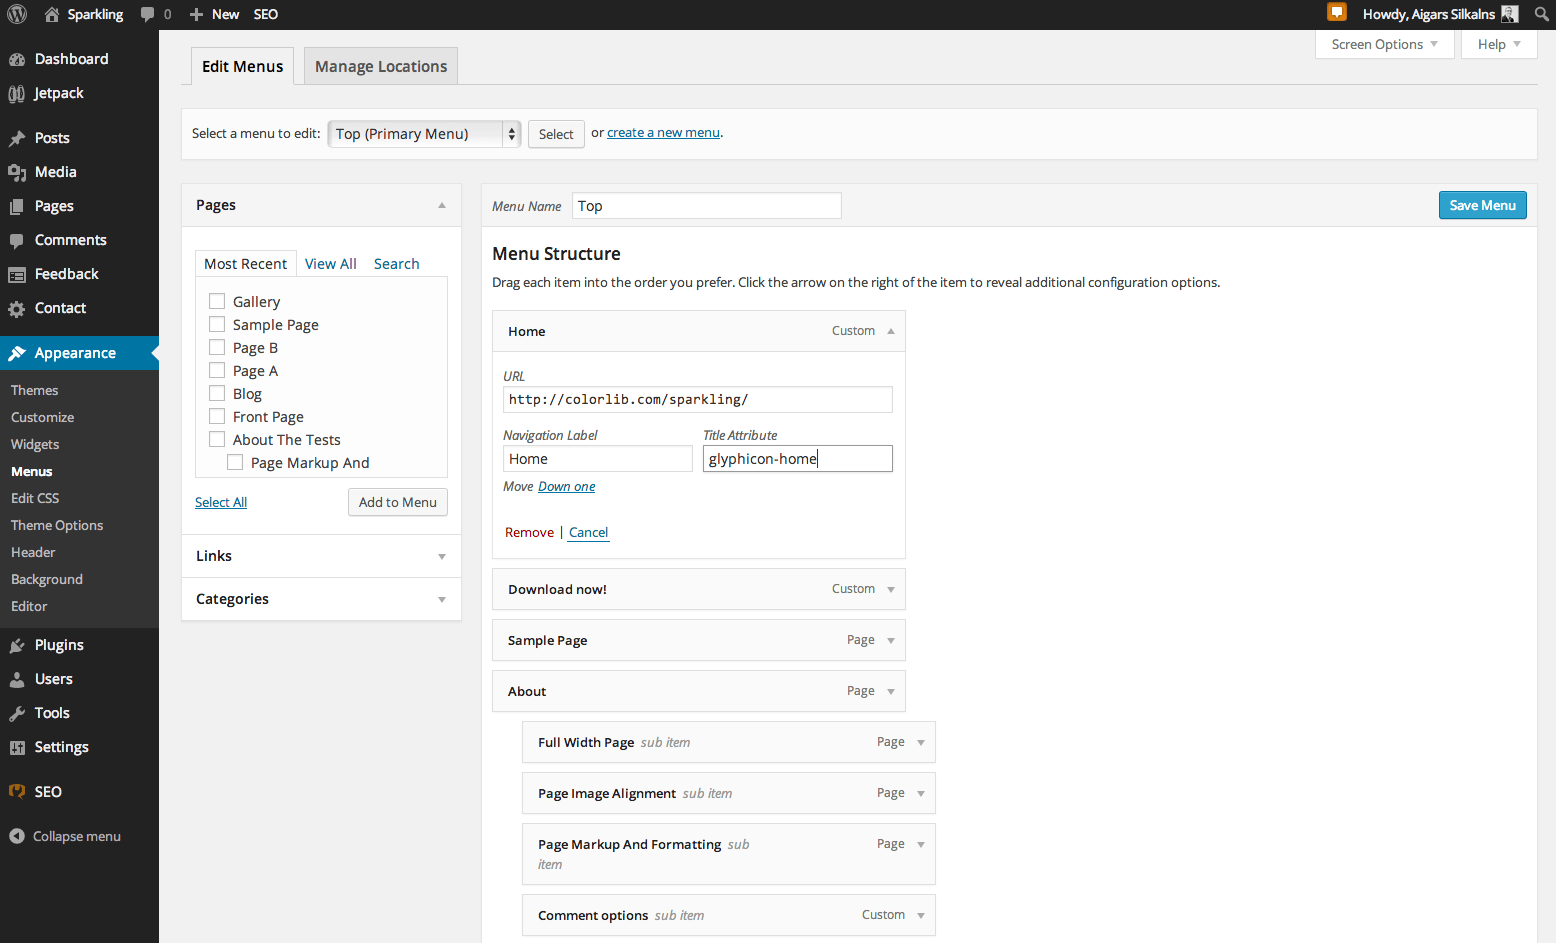Open the Screen Options dropdown
This screenshot has height=943, width=1556.
click(1385, 44)
